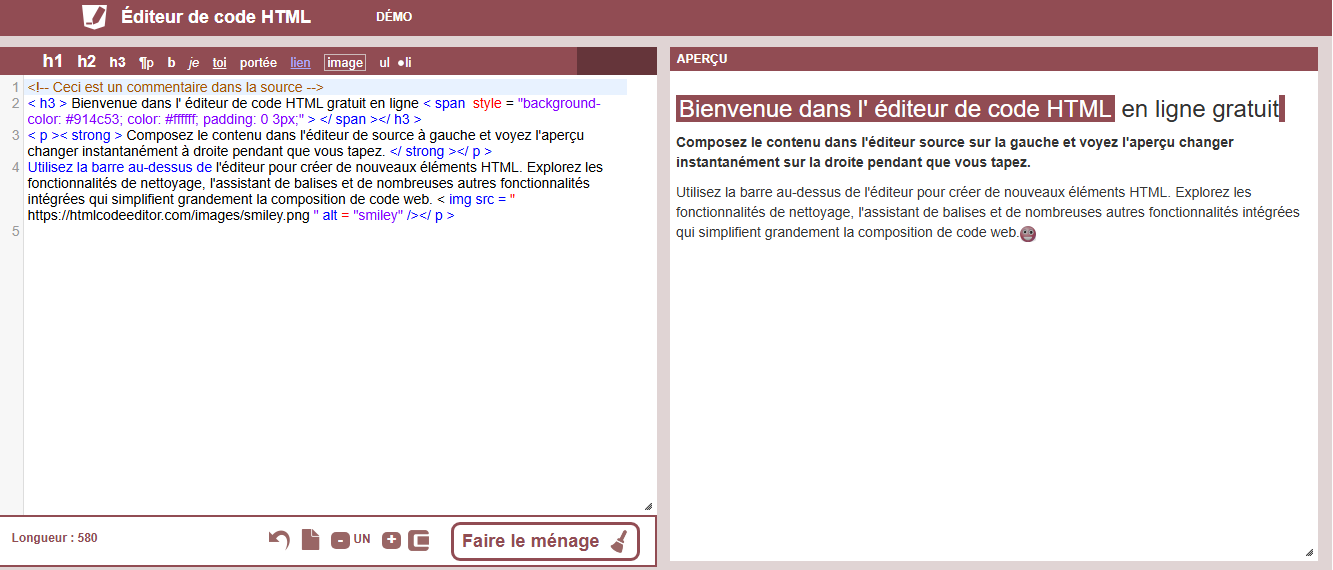1333x570 pixels.
Task: Click the dark block at the toolbar's end
Action: coord(617,61)
